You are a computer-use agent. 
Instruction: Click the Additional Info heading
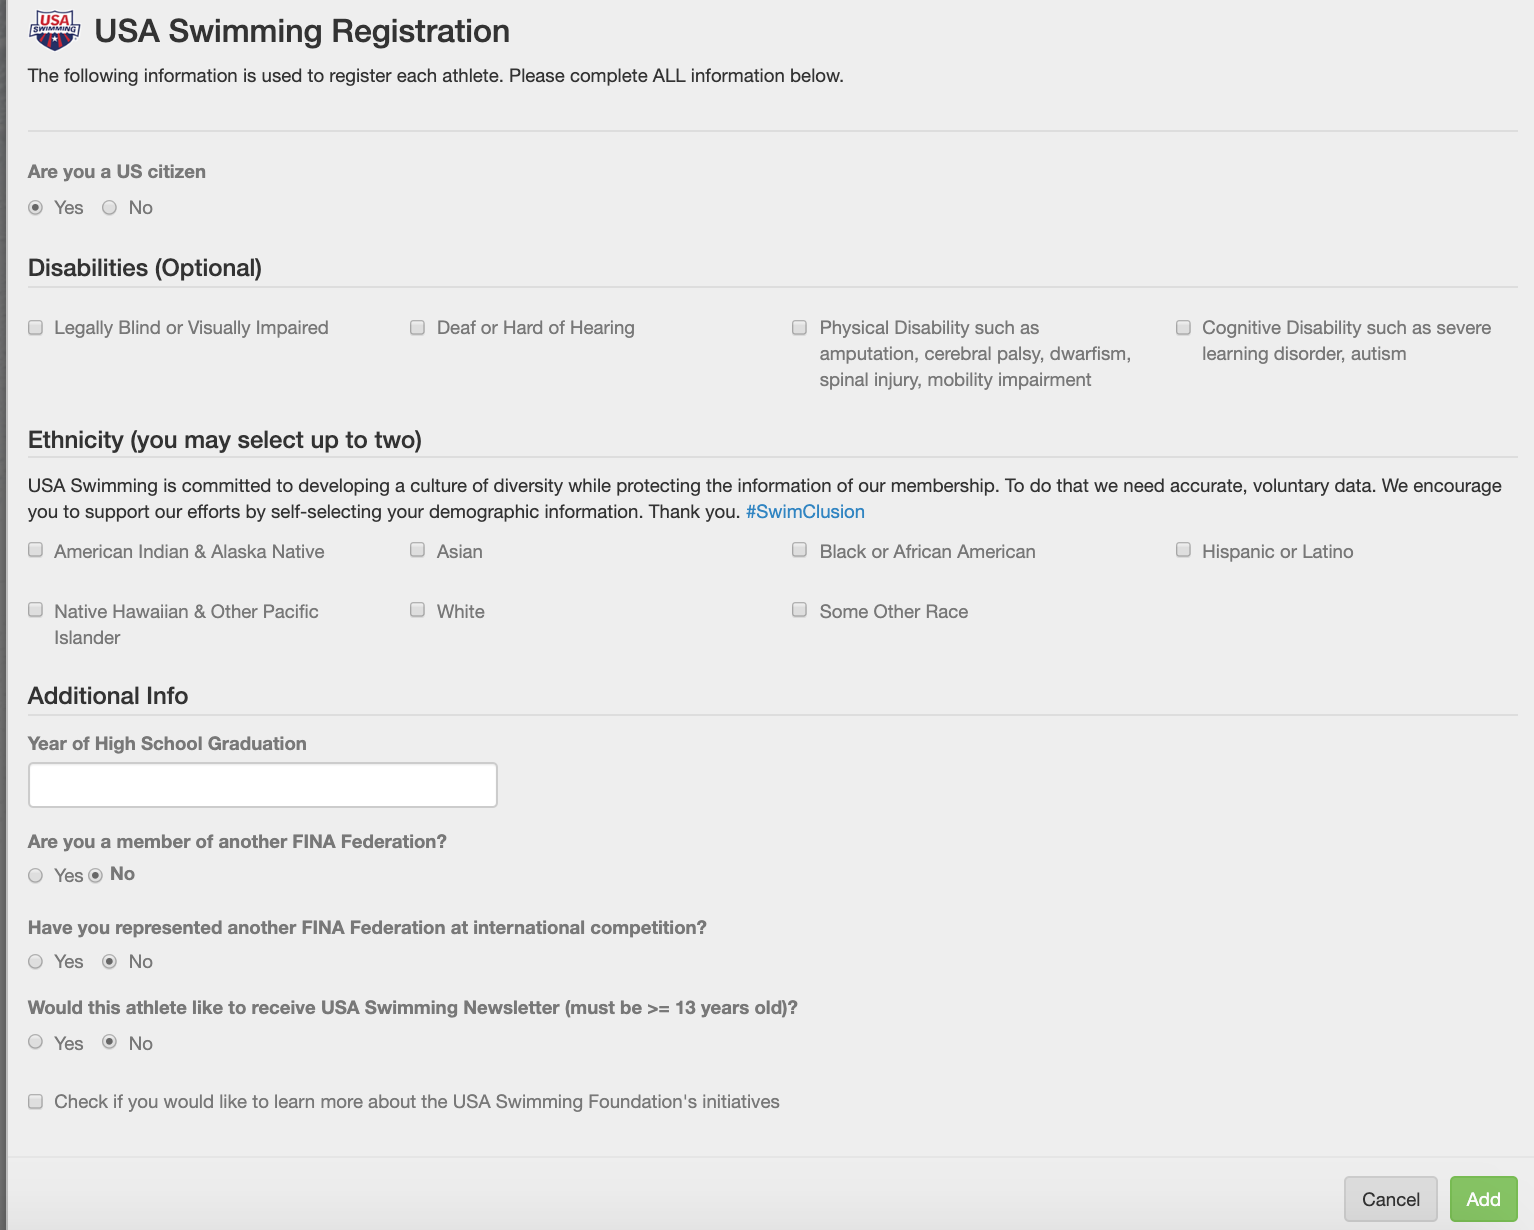click(108, 696)
